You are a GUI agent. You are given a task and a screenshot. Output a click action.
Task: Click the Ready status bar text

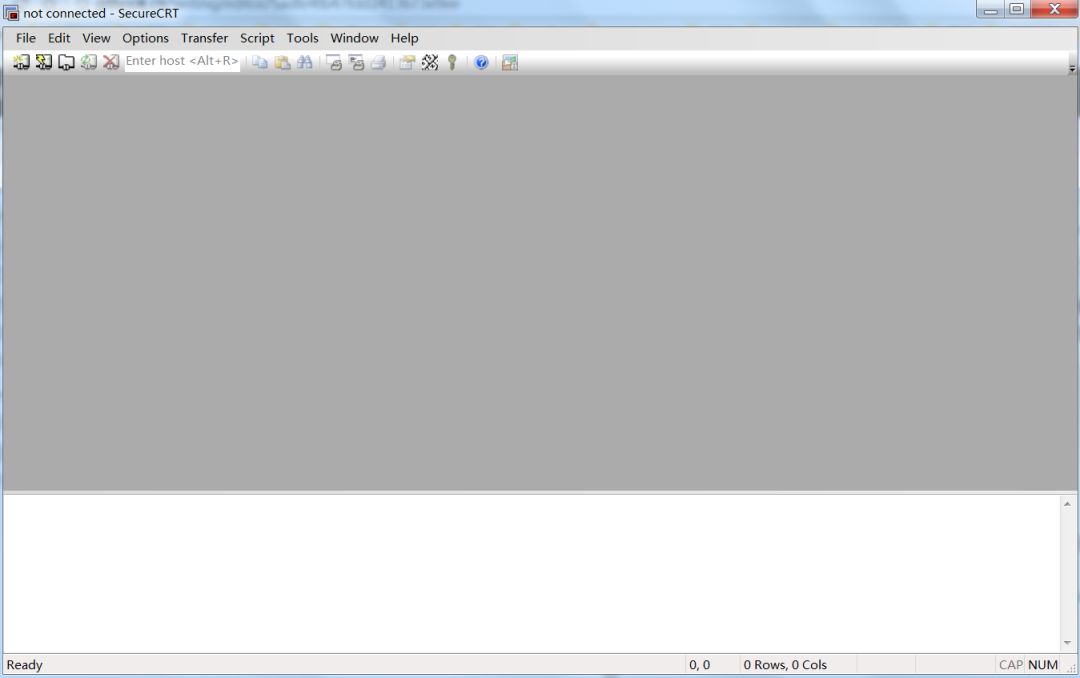(25, 665)
